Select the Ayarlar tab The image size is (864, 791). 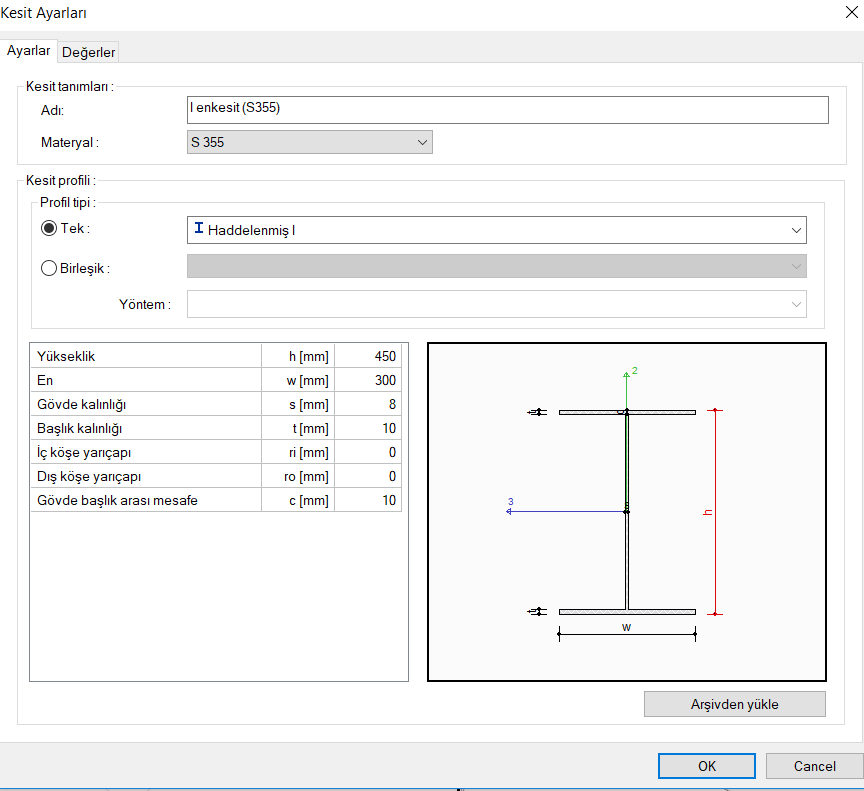(29, 51)
